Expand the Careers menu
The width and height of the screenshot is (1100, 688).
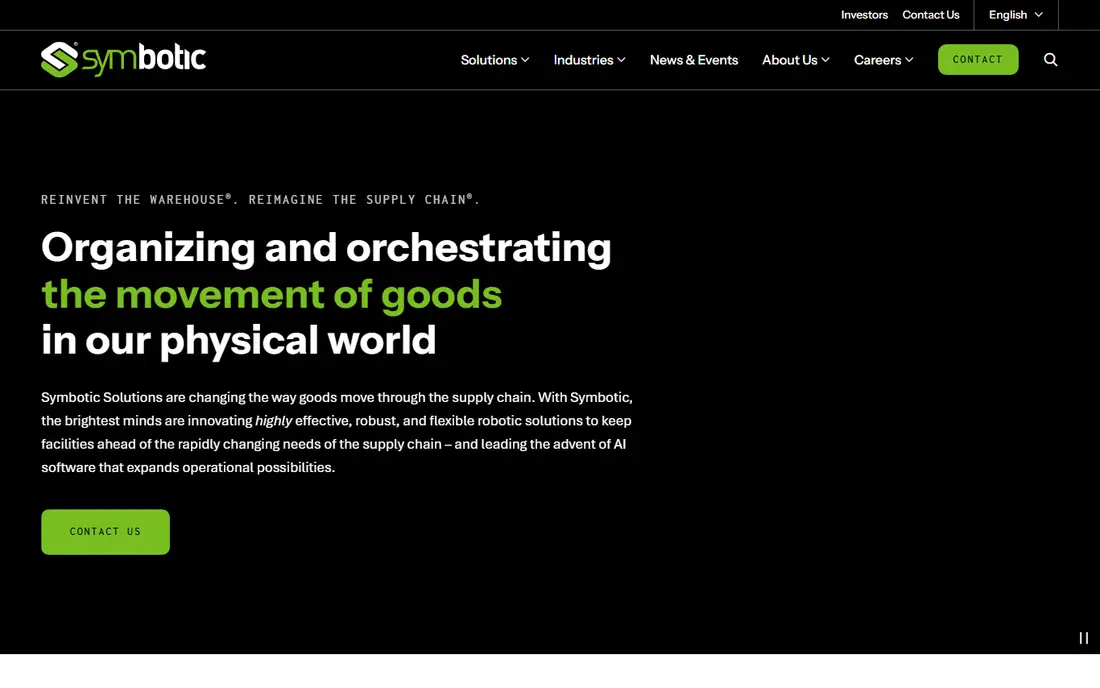click(x=883, y=60)
